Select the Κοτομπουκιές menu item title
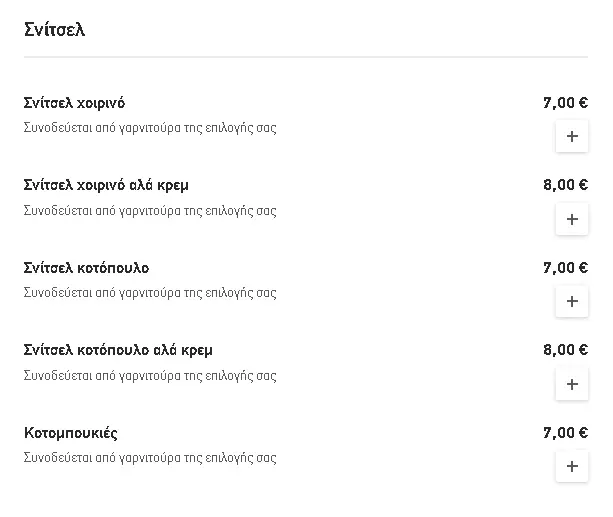 pyautogui.click(x=70, y=433)
